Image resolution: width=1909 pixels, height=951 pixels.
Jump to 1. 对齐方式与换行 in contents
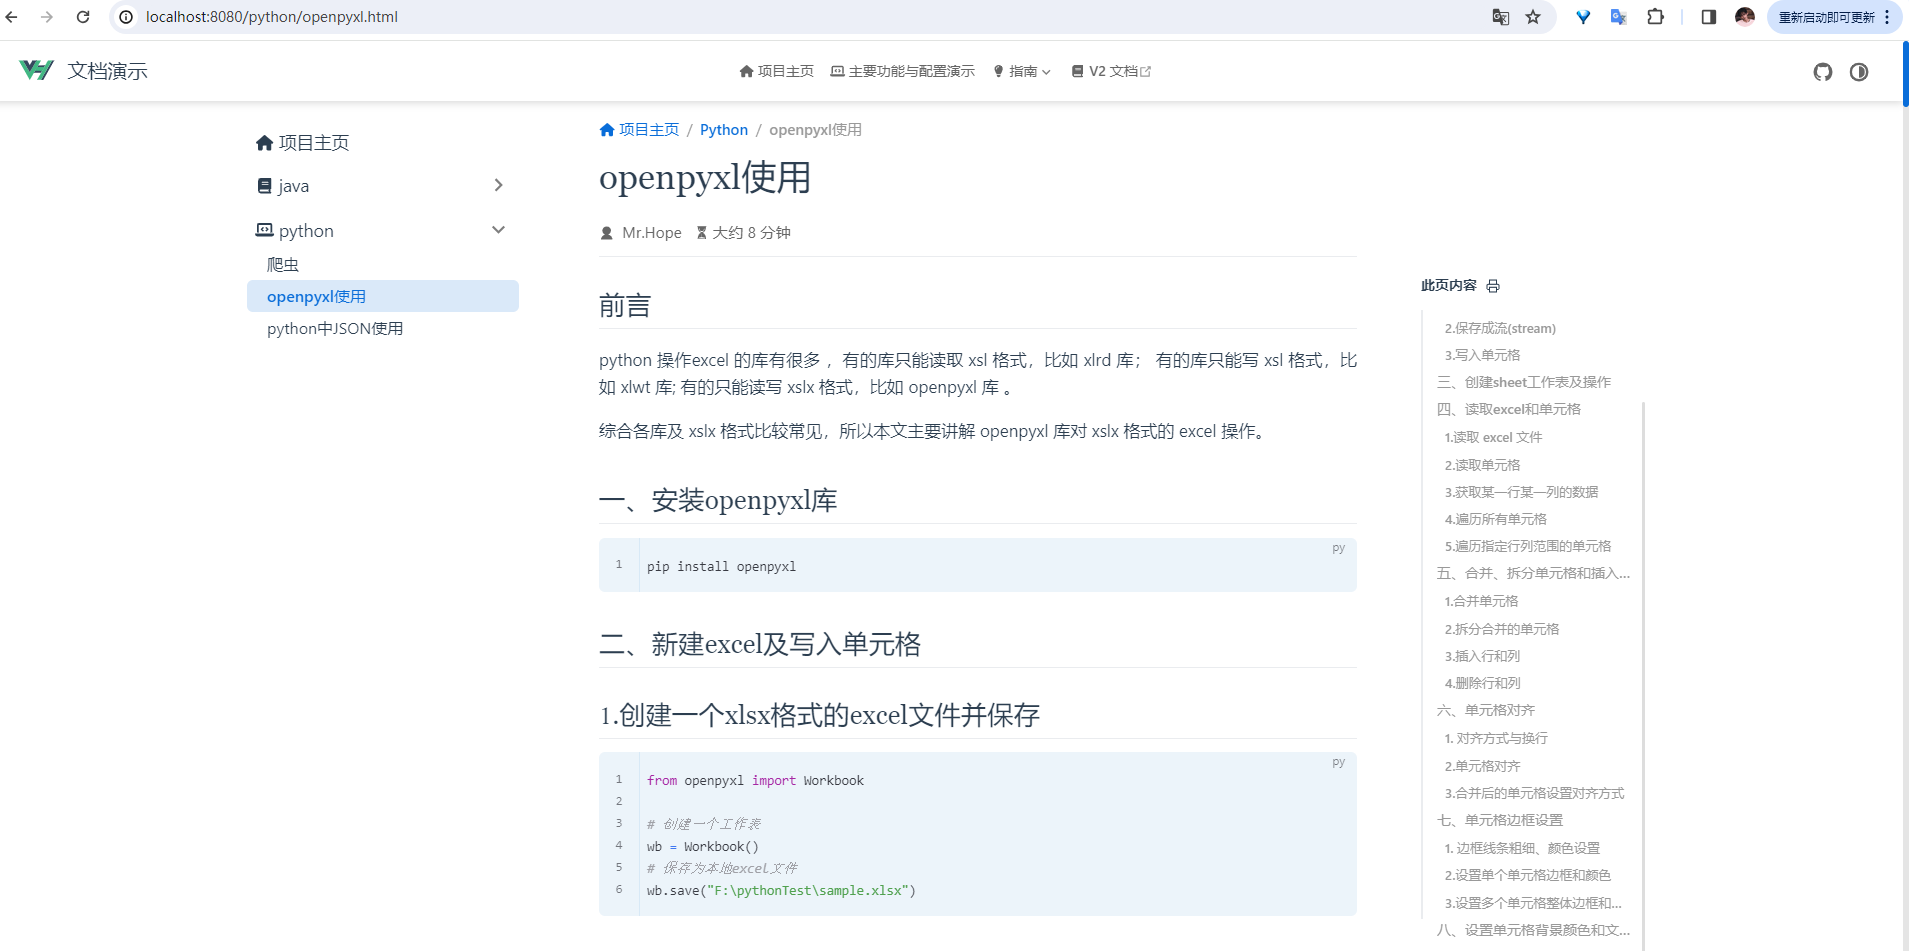click(1496, 738)
